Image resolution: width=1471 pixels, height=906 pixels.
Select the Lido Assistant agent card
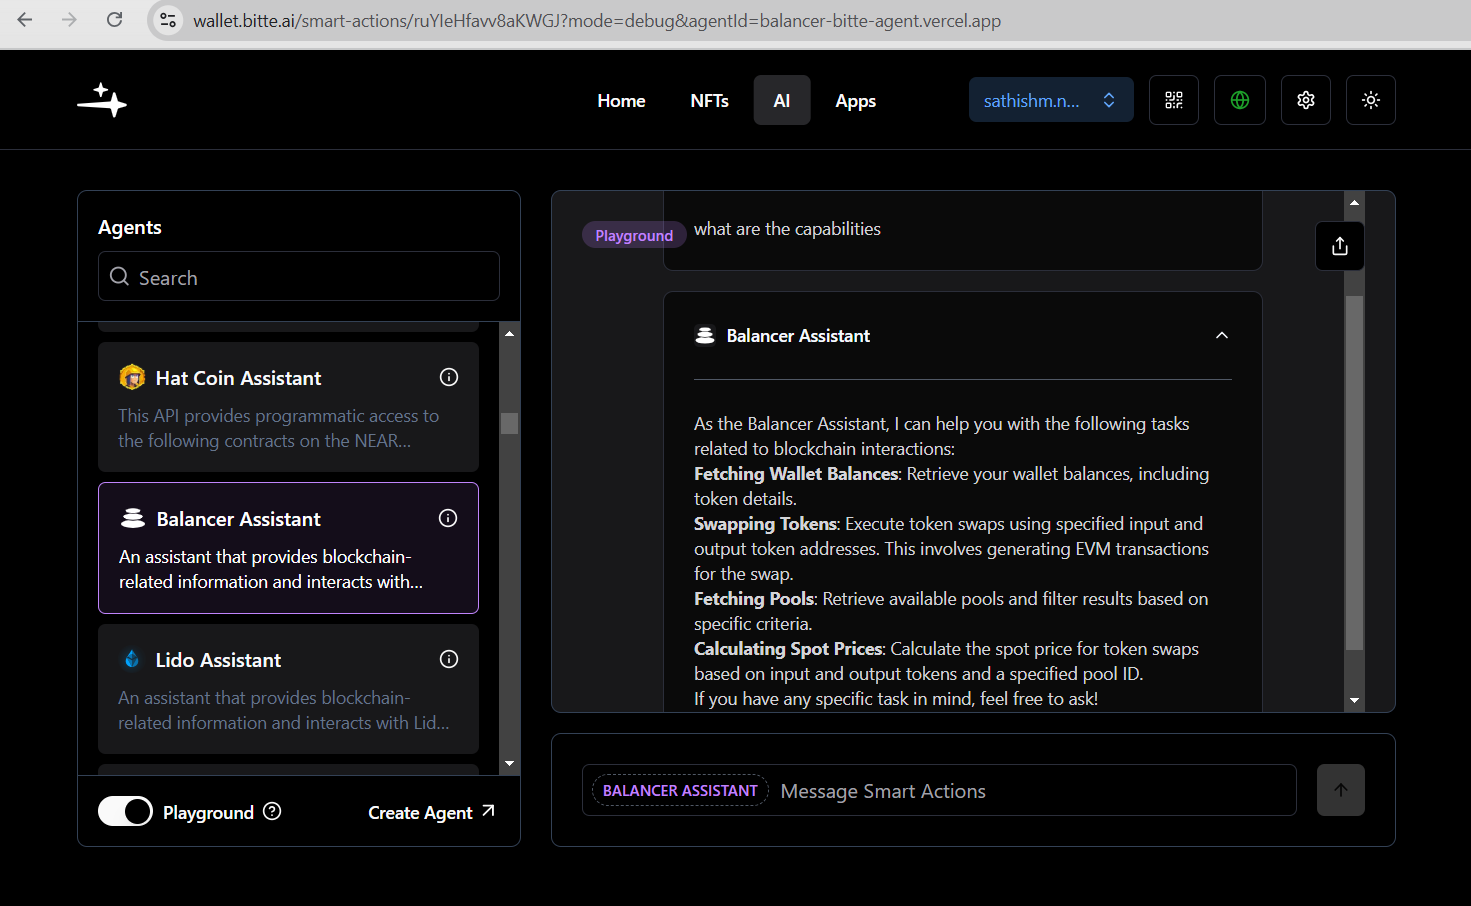coord(288,689)
